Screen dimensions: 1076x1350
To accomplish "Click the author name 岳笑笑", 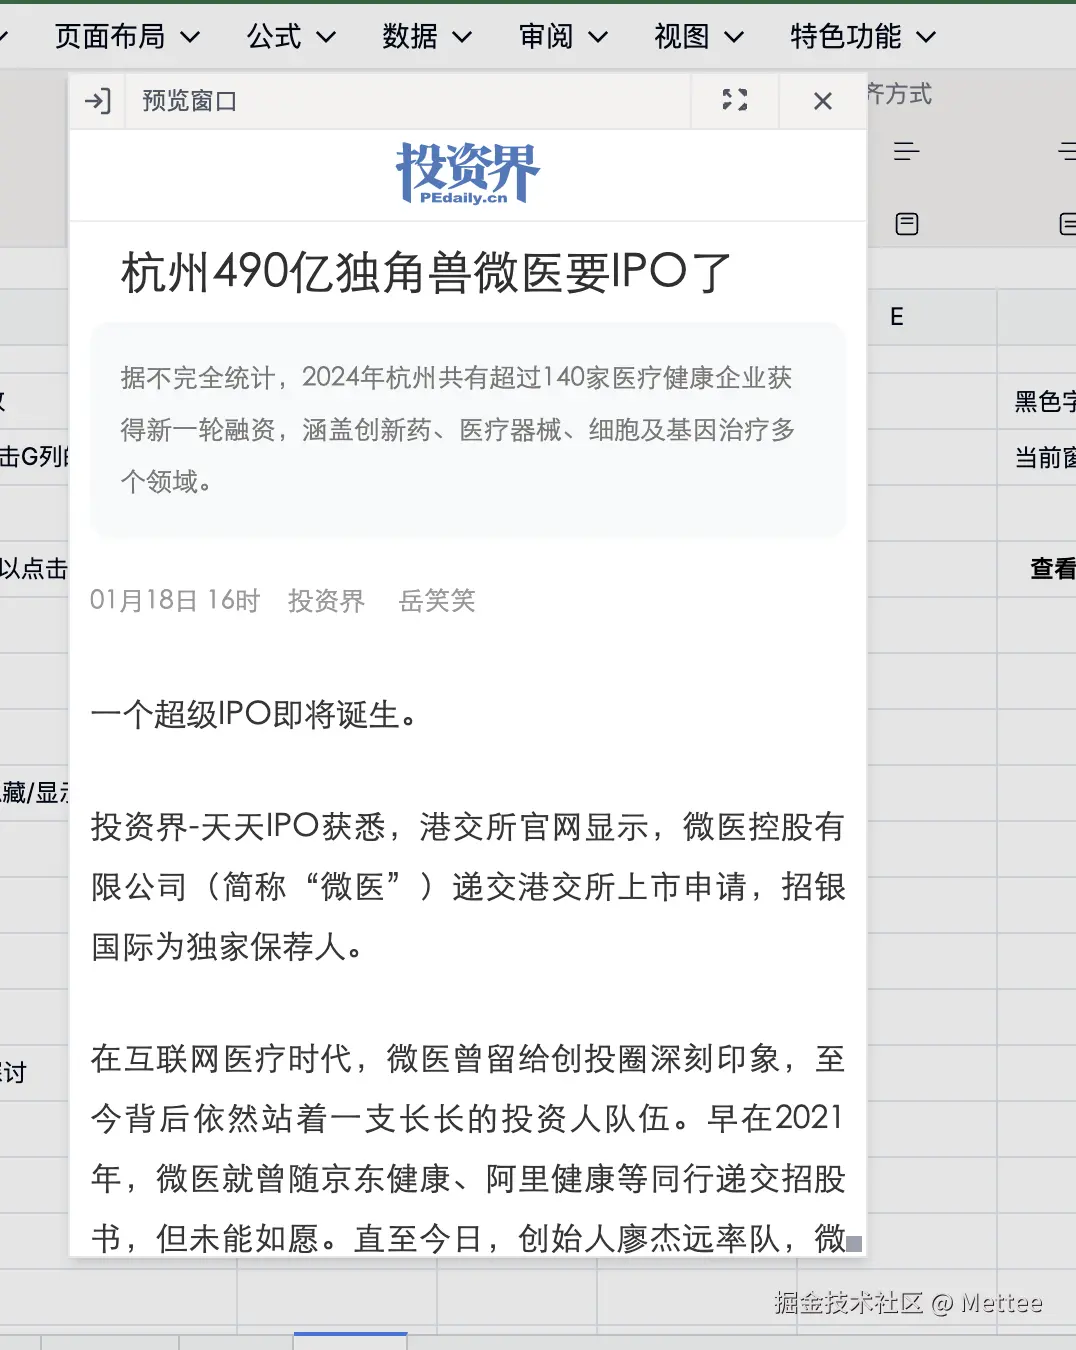I will (436, 601).
